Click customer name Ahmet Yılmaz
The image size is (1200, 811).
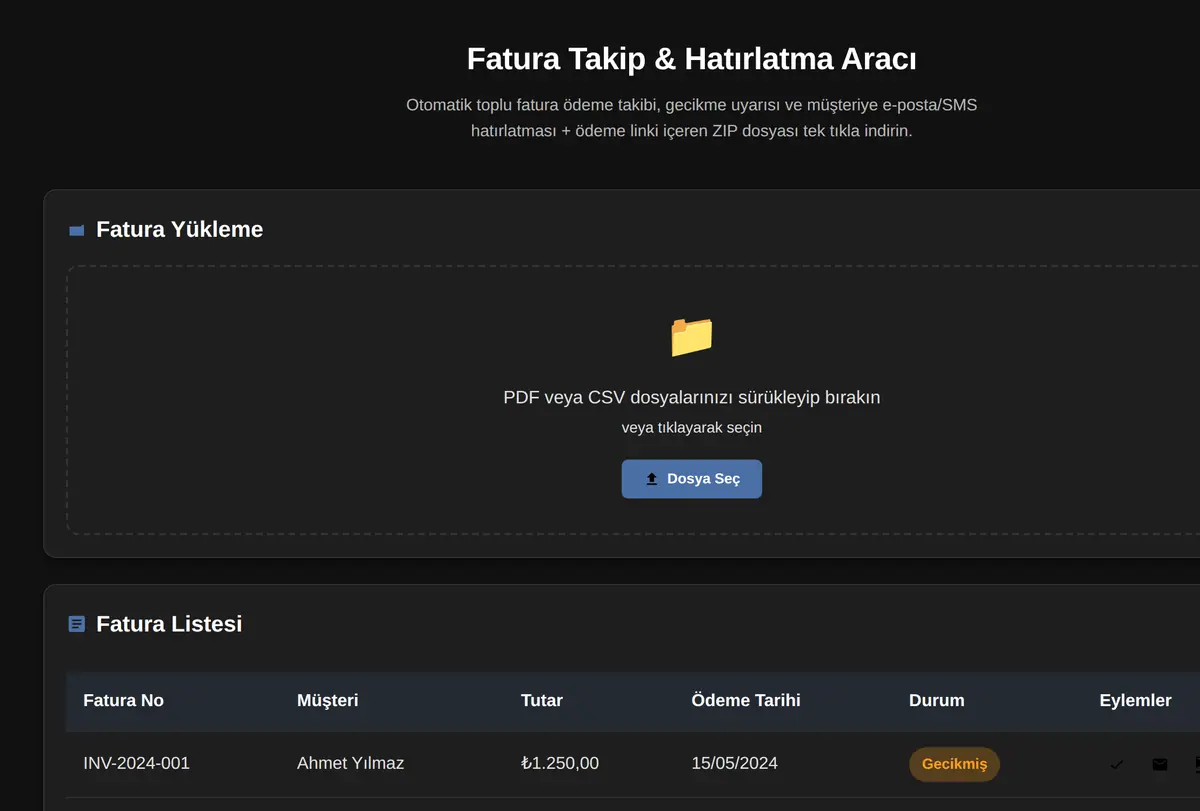[x=350, y=763]
